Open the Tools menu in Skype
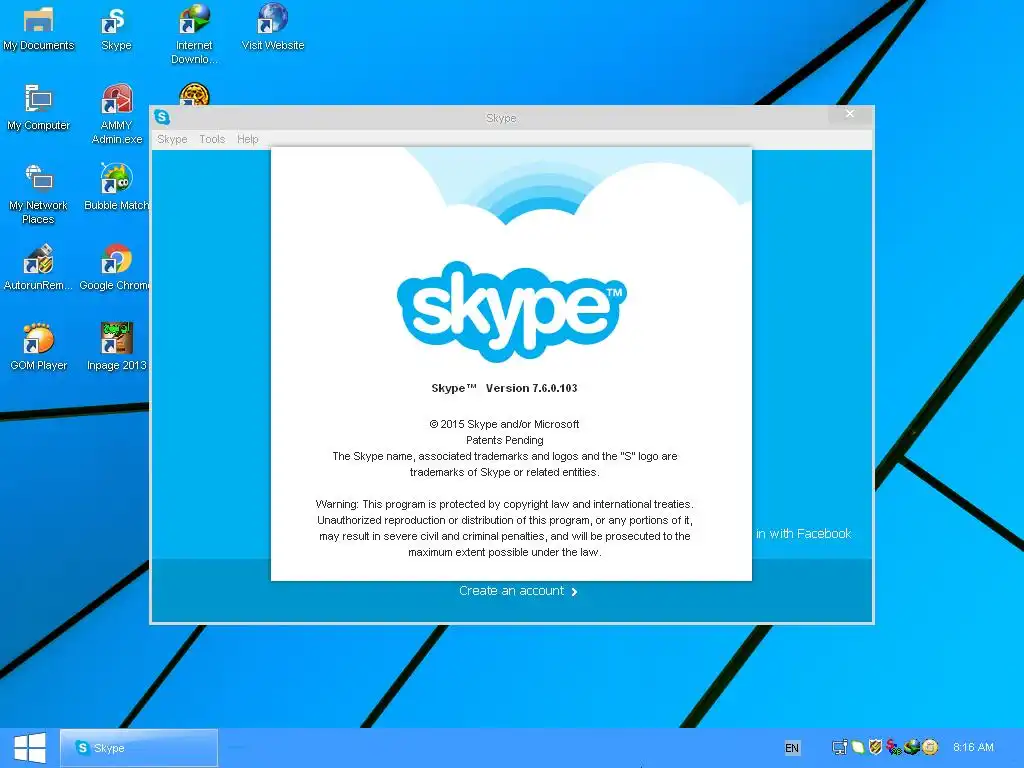 pos(212,139)
